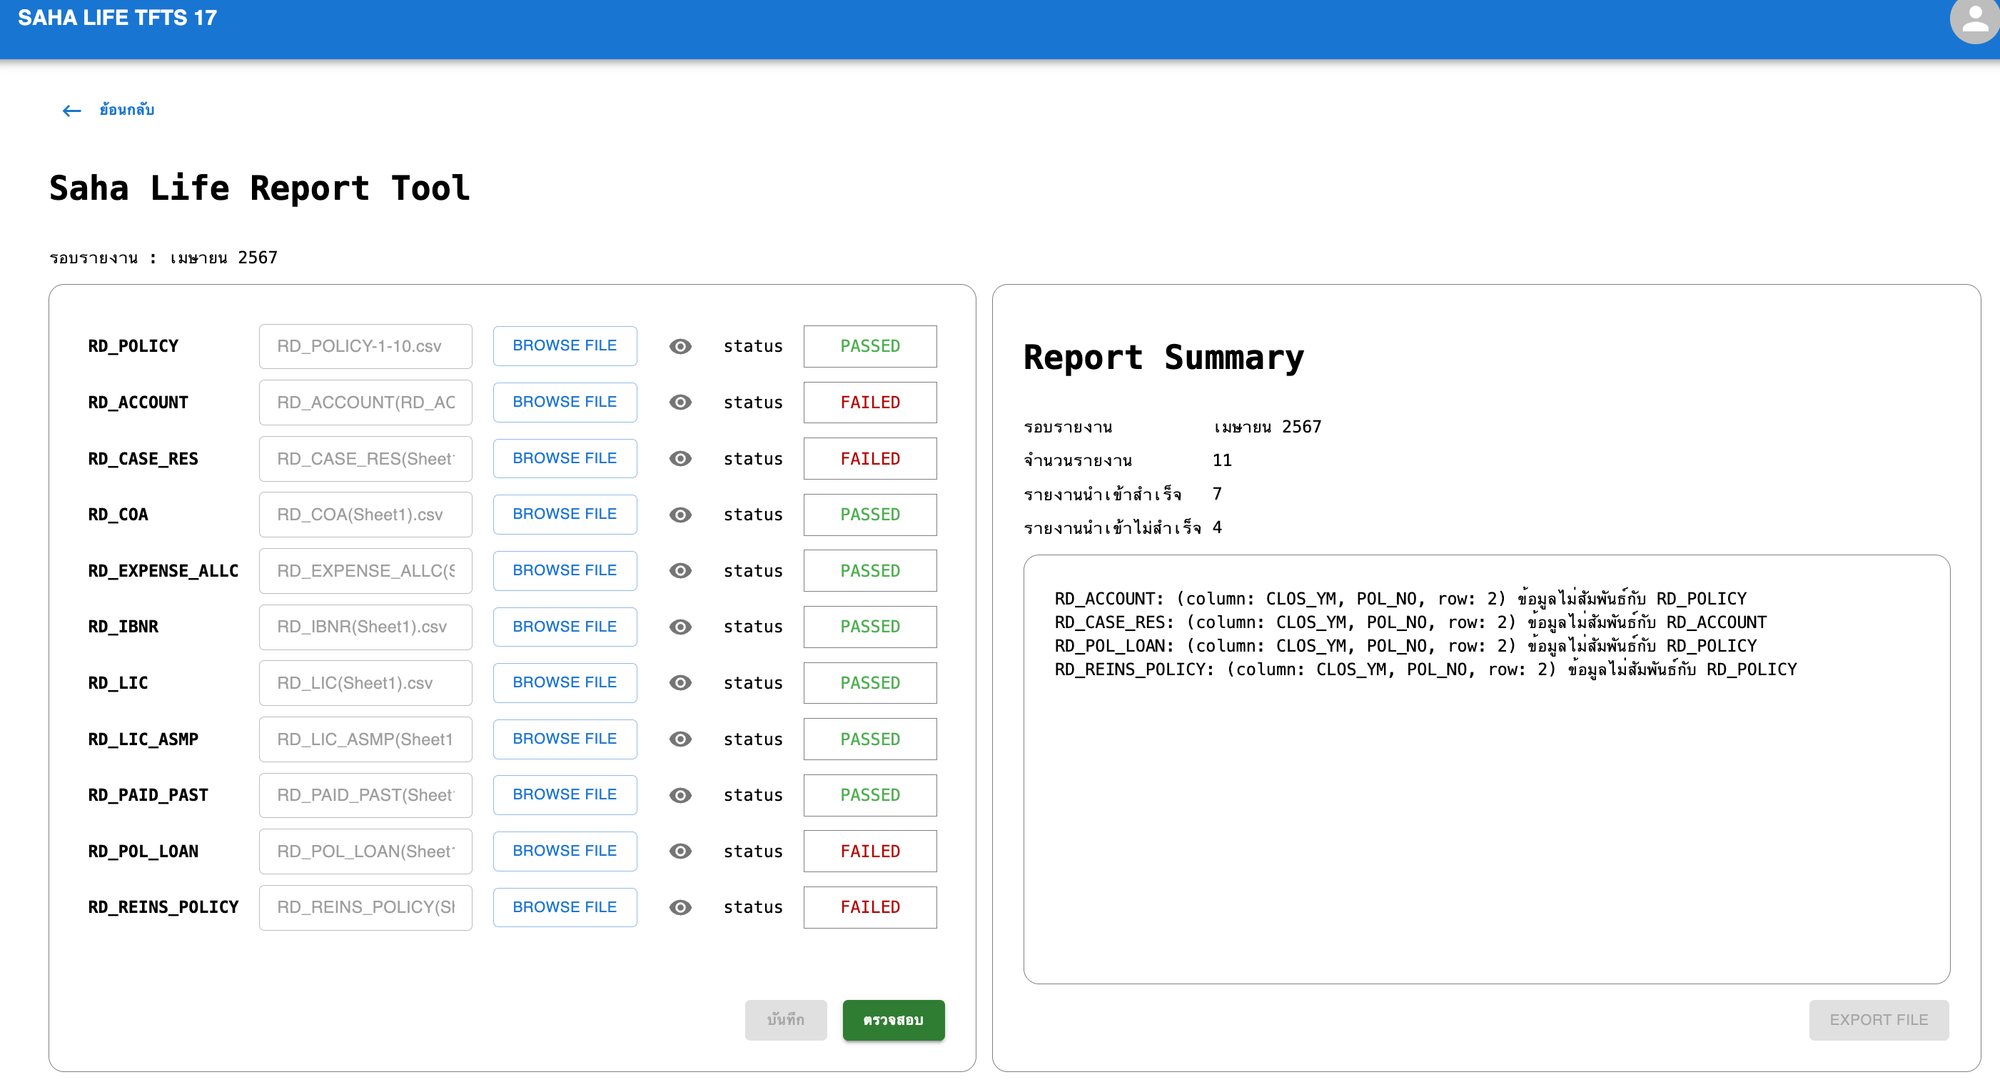Show RD_IBNR file using eye icon
The height and width of the screenshot is (1082, 2000).
[680, 627]
